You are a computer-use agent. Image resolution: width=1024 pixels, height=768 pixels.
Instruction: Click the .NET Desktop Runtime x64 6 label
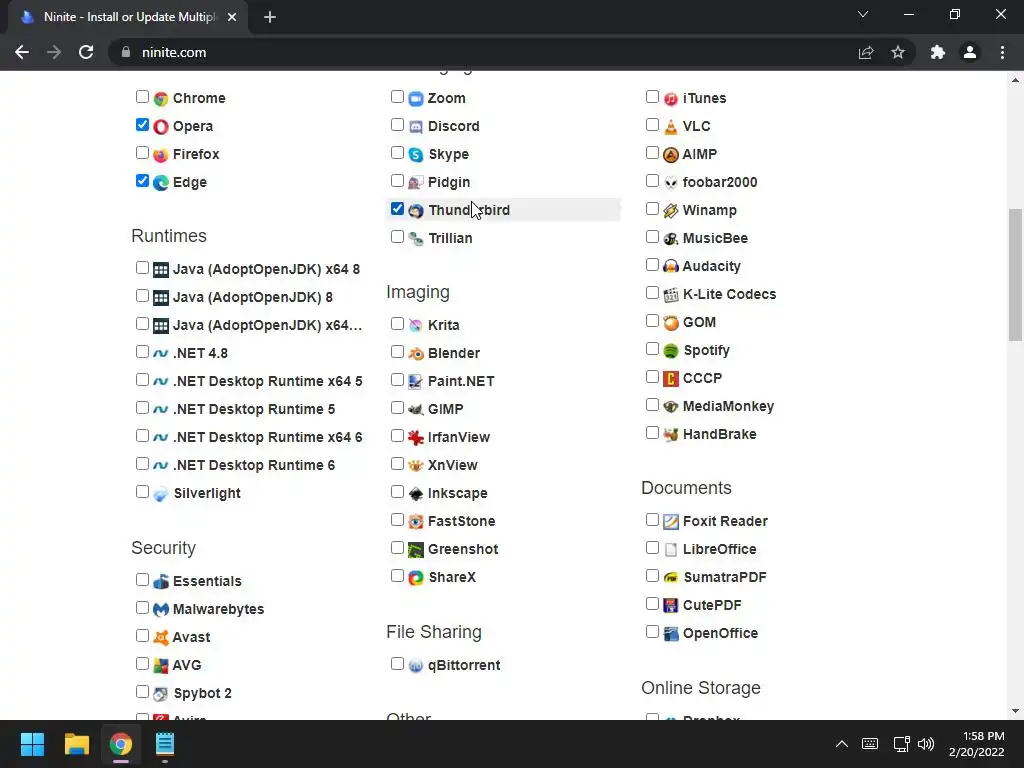pos(268,438)
